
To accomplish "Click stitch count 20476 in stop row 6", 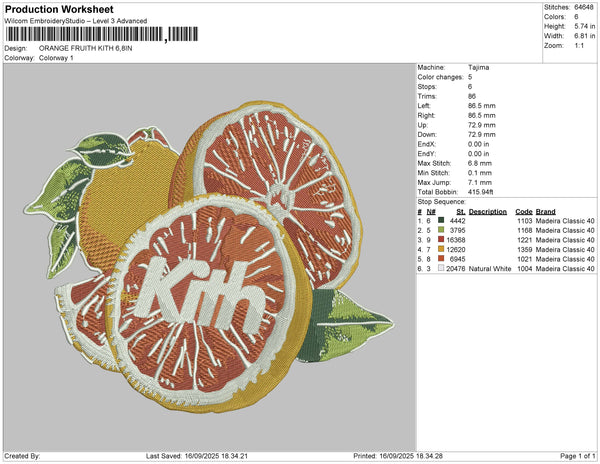I will [x=456, y=269].
